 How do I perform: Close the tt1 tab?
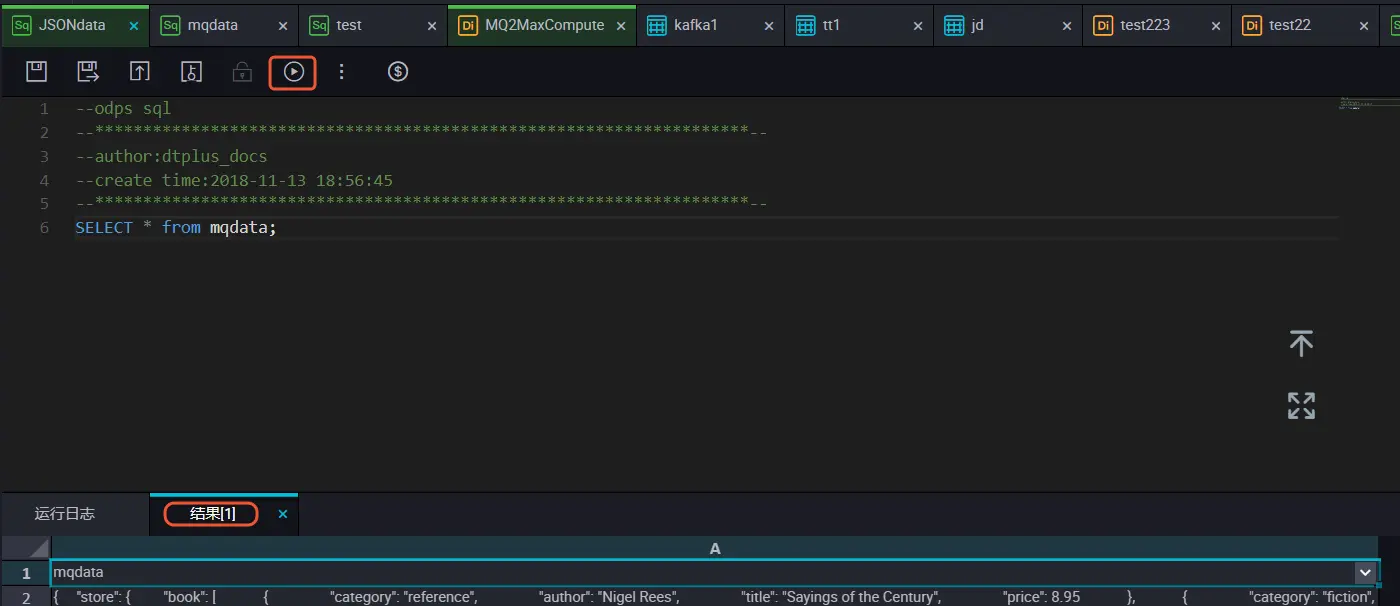click(x=917, y=26)
